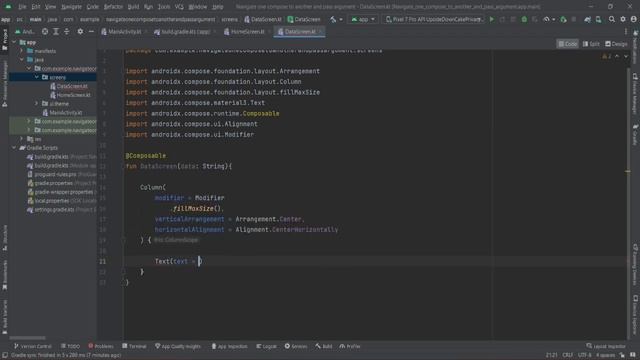The image size is (640, 360).
Task: Click Expand All in Project panel toolbar
Action: click(56, 31)
